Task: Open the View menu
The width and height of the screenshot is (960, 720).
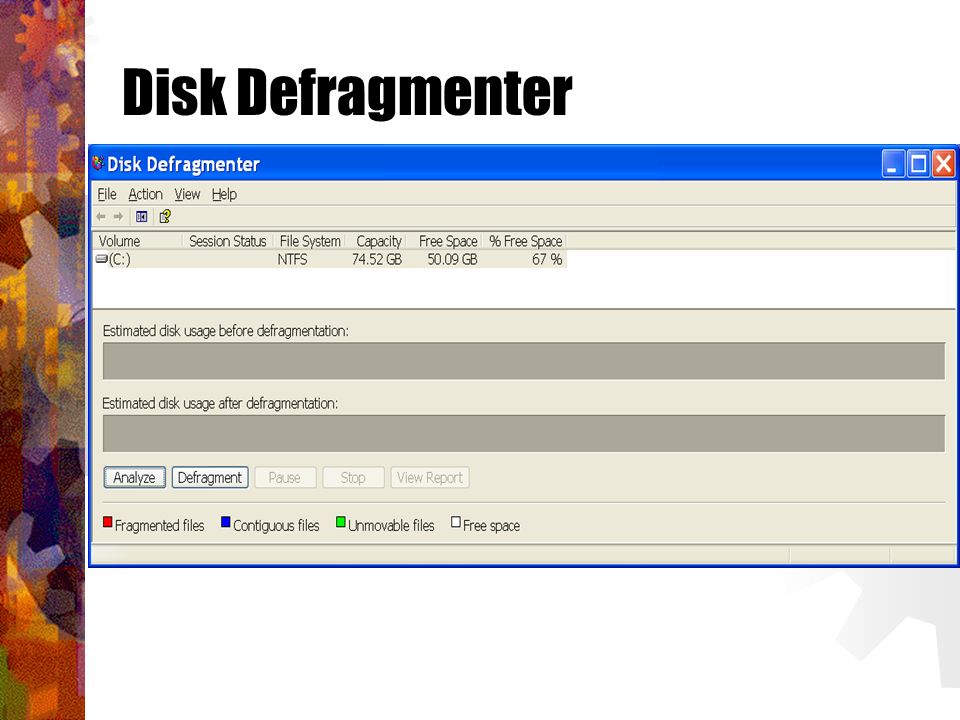Action: click(187, 195)
